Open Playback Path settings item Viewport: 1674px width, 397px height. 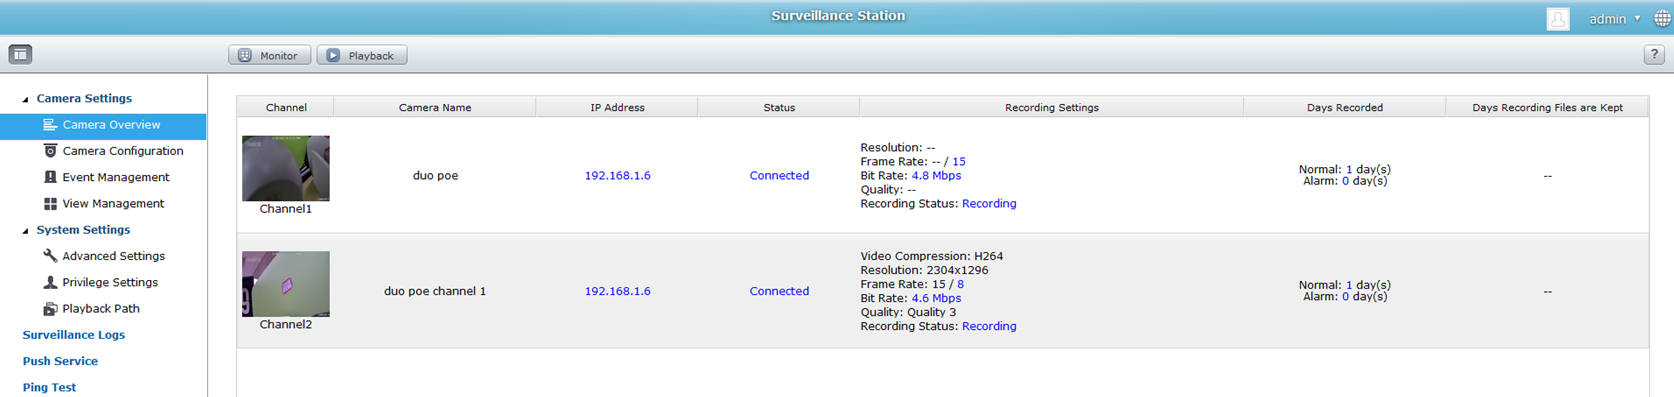pos(91,308)
